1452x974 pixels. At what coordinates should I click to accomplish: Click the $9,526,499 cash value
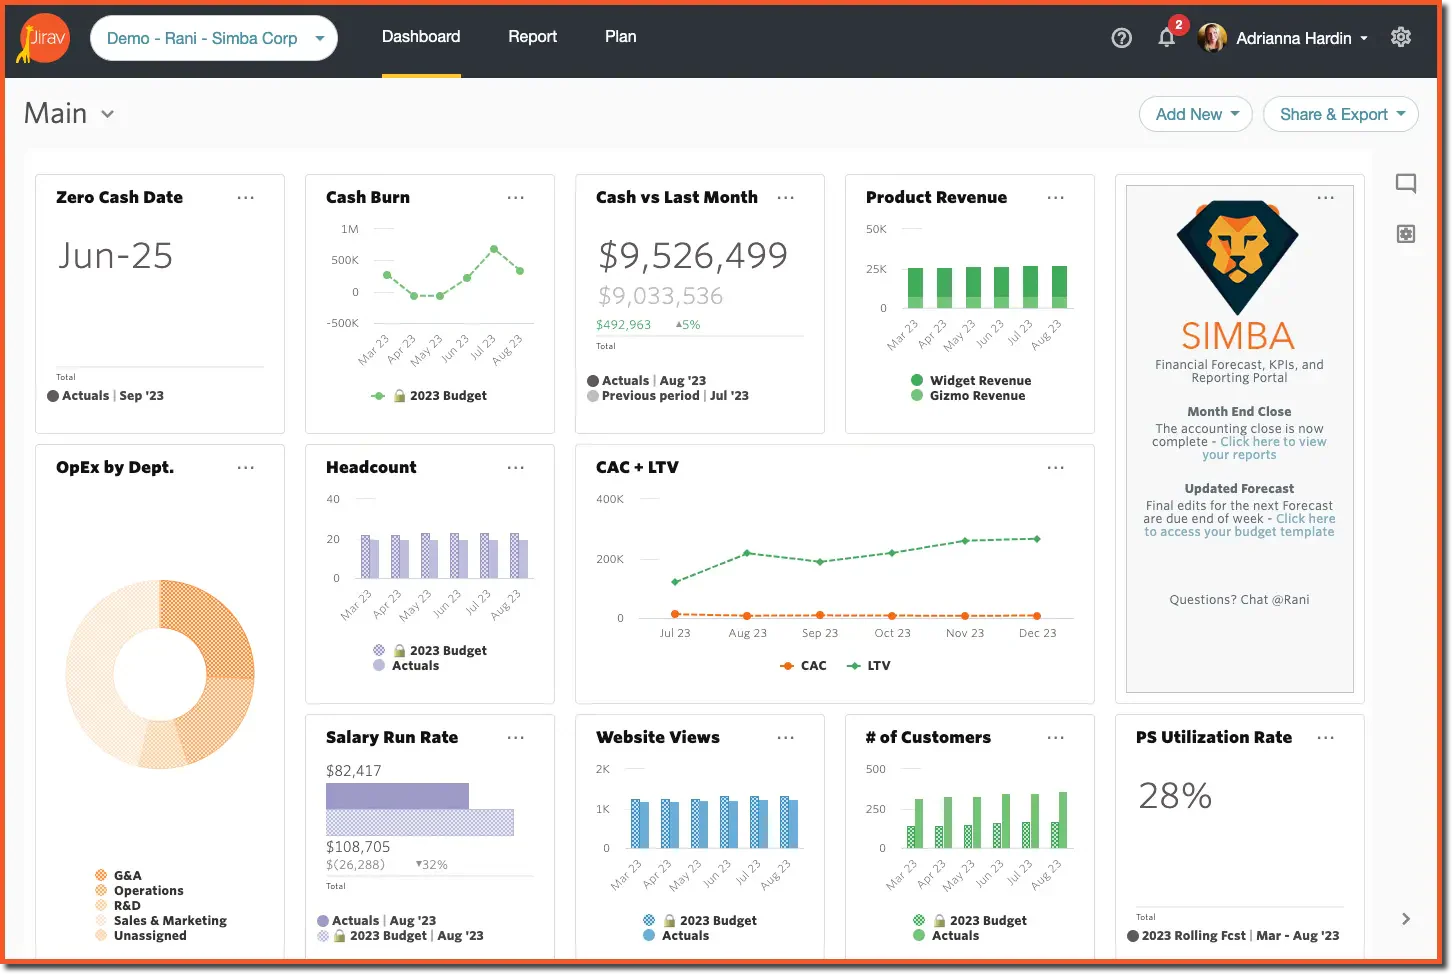[693, 256]
